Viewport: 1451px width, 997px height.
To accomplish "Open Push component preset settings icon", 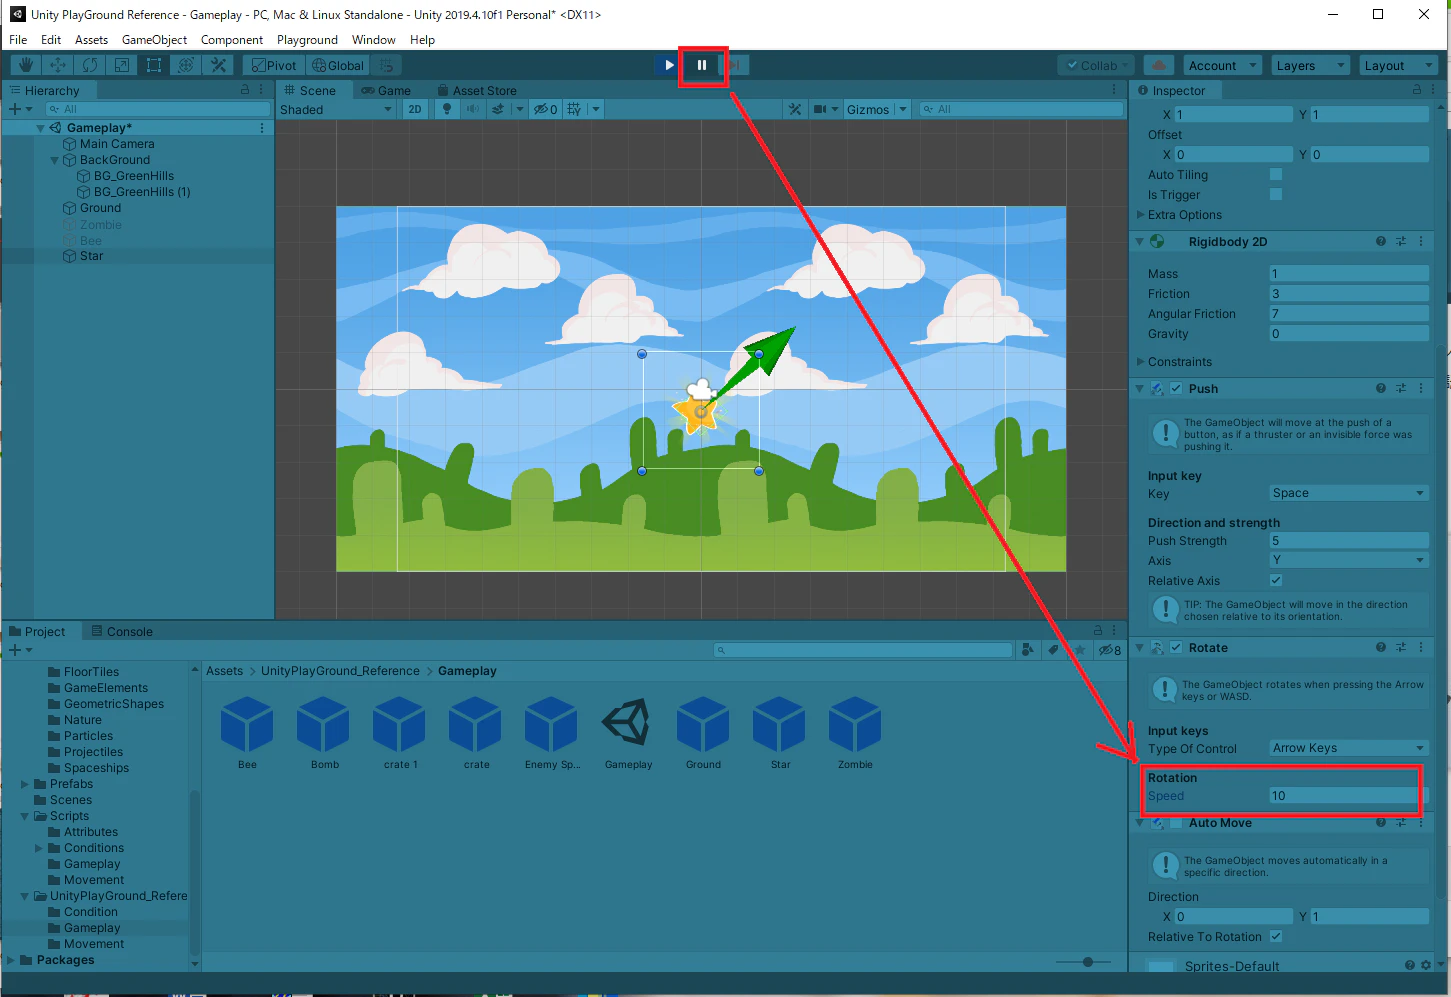I will pyautogui.click(x=1401, y=388).
